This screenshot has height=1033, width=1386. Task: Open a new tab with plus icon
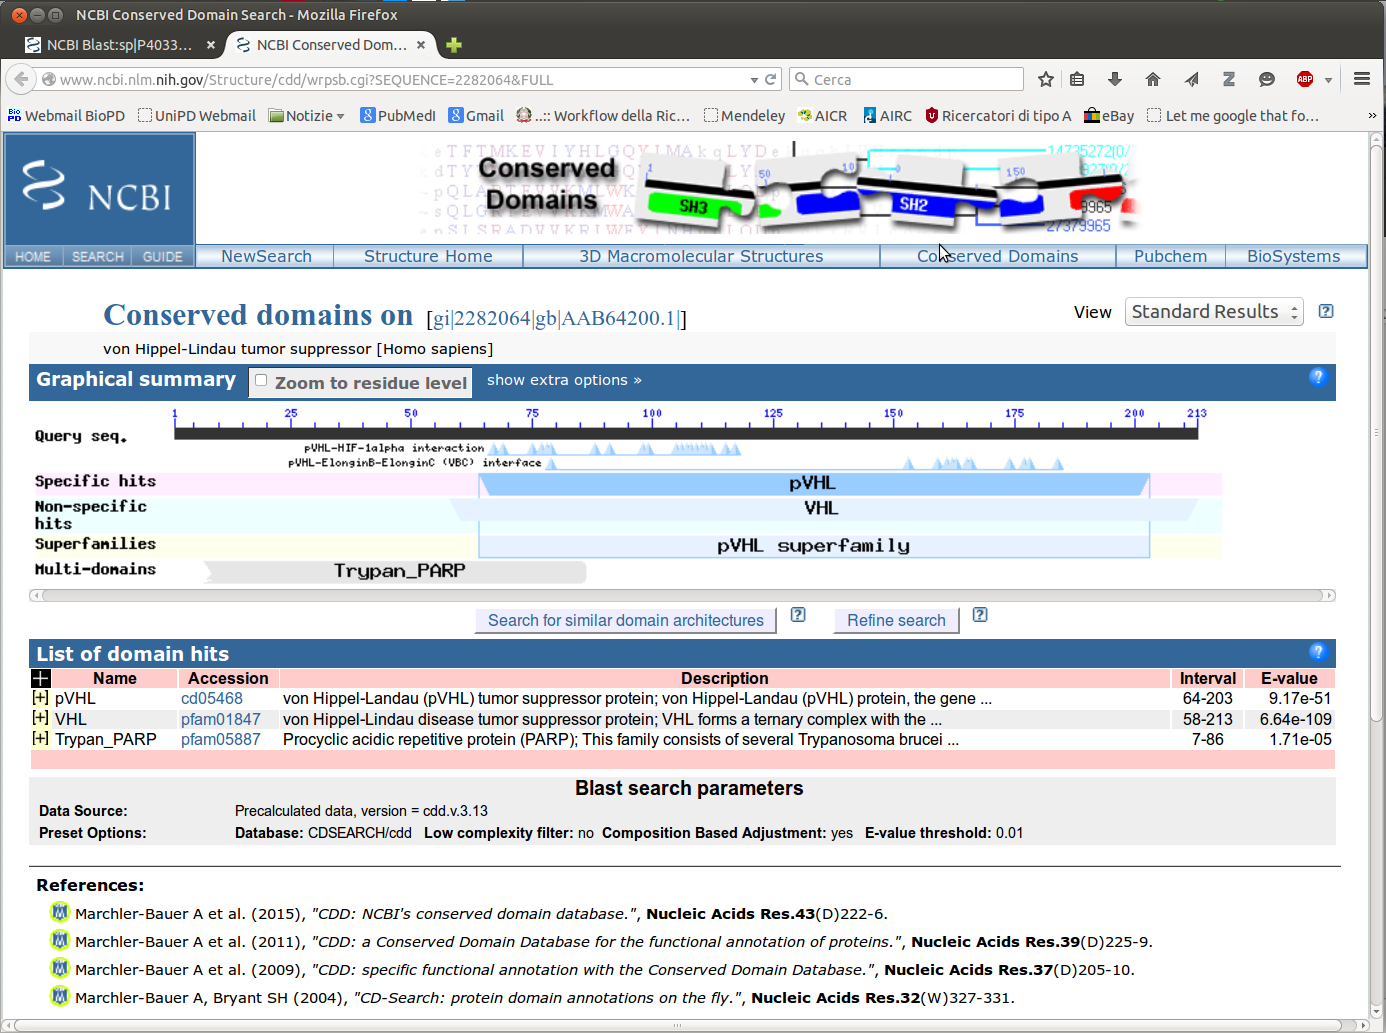(x=454, y=45)
